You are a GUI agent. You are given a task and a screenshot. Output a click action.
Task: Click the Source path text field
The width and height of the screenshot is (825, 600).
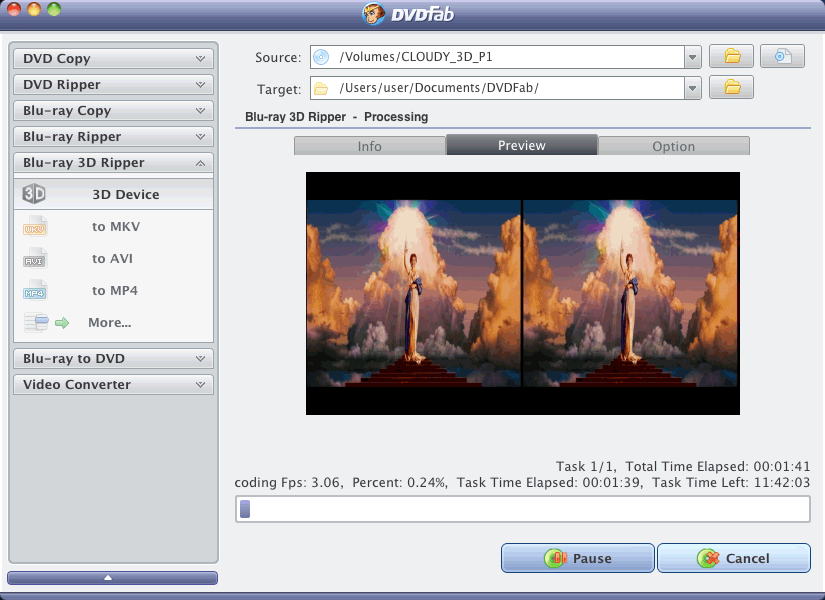click(x=497, y=57)
